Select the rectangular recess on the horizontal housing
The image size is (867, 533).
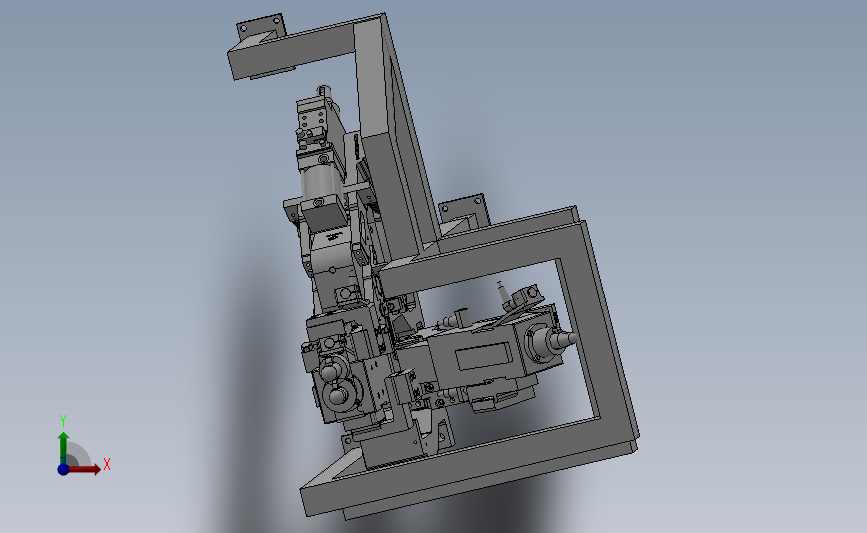[485, 356]
